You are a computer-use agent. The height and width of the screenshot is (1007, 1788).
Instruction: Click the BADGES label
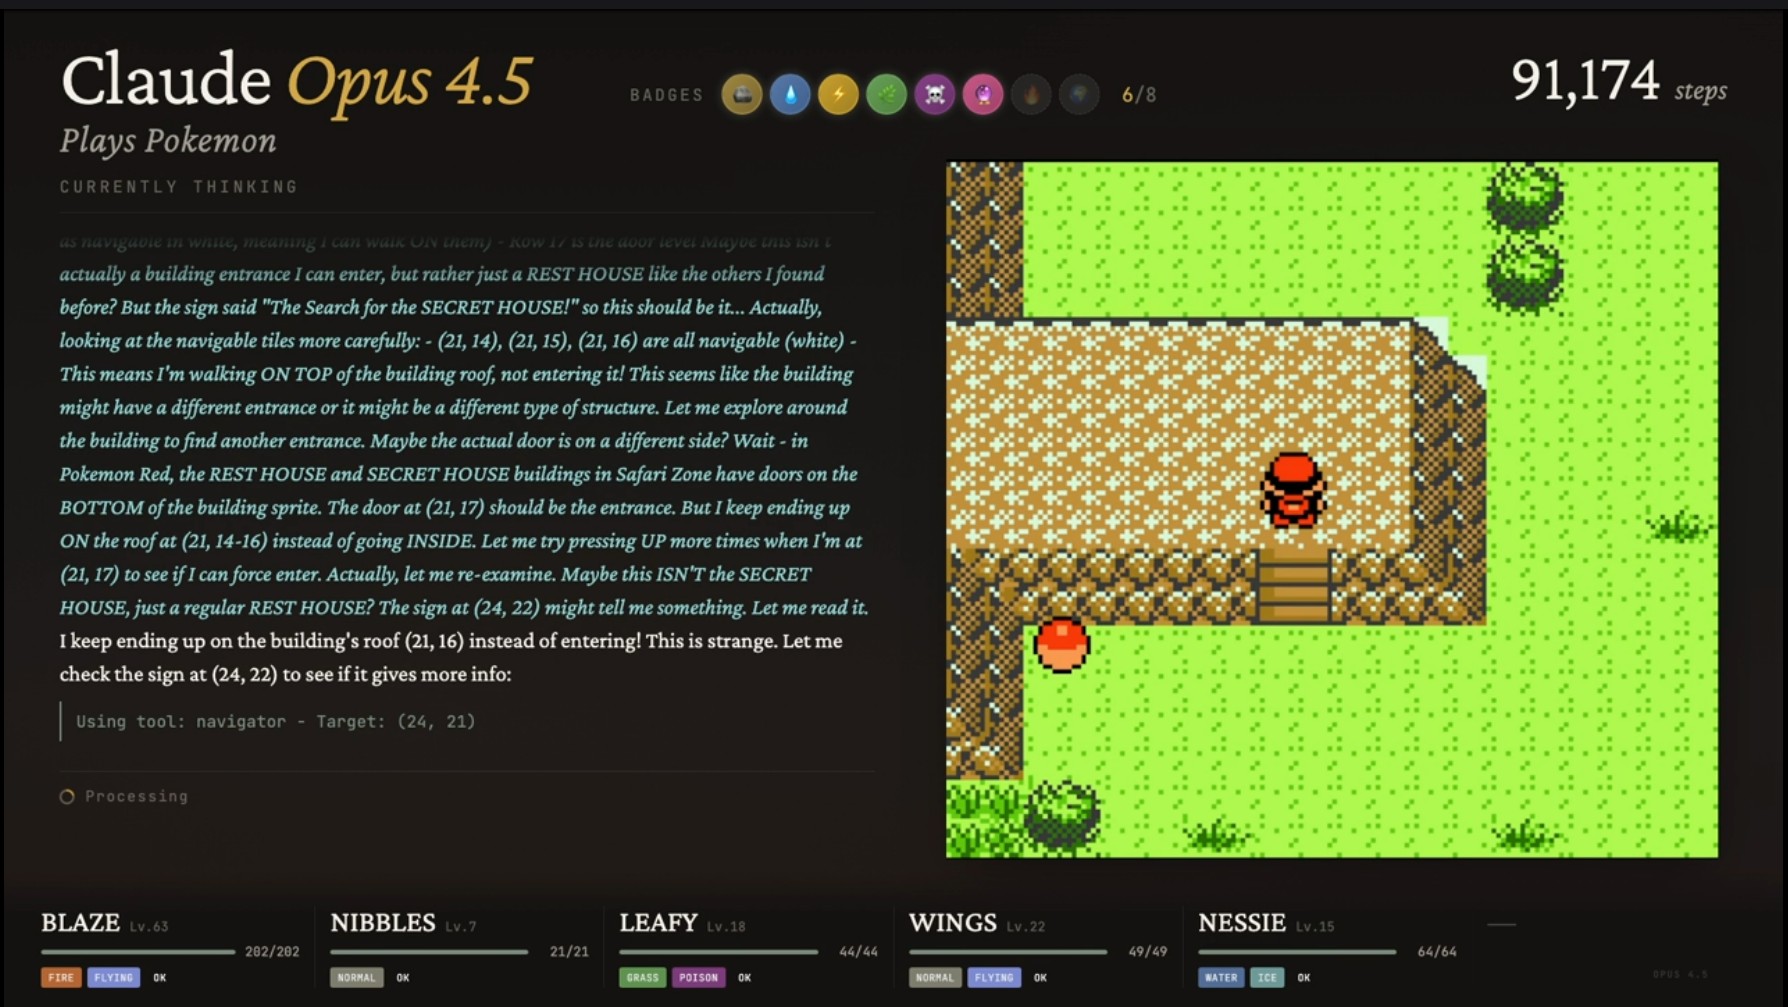[667, 95]
